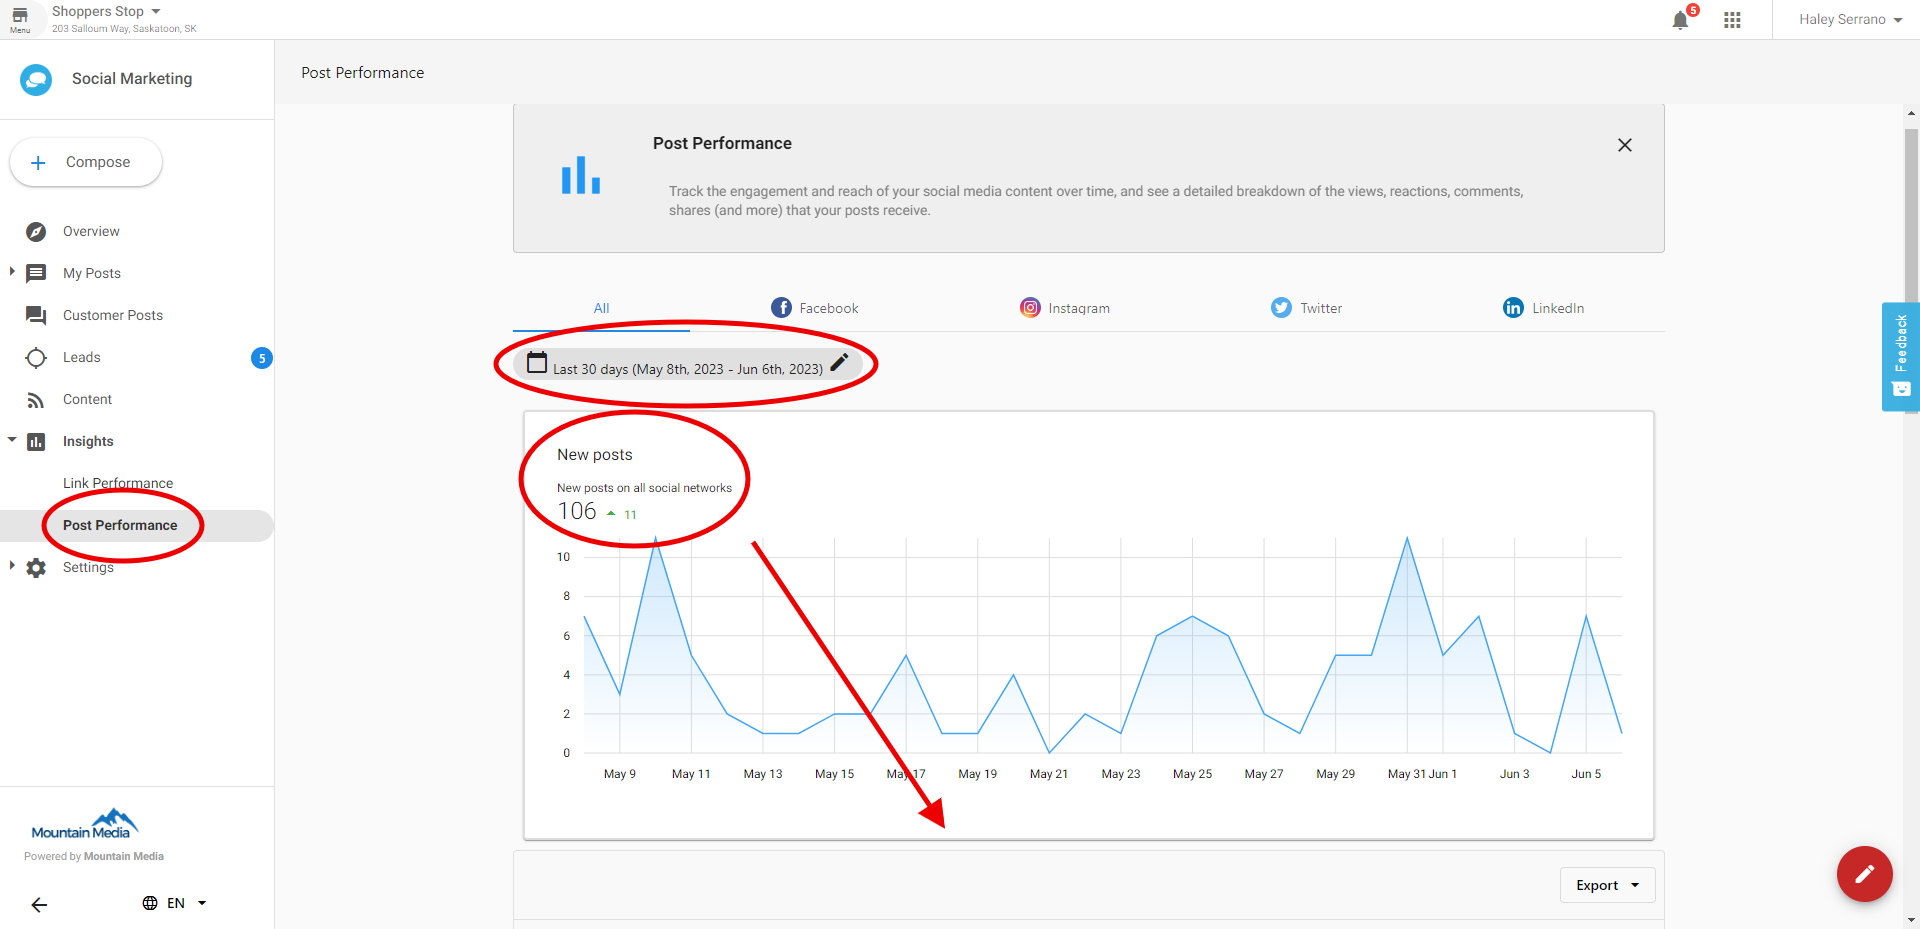Click the language globe icon
This screenshot has width=1920, height=929.
150,903
